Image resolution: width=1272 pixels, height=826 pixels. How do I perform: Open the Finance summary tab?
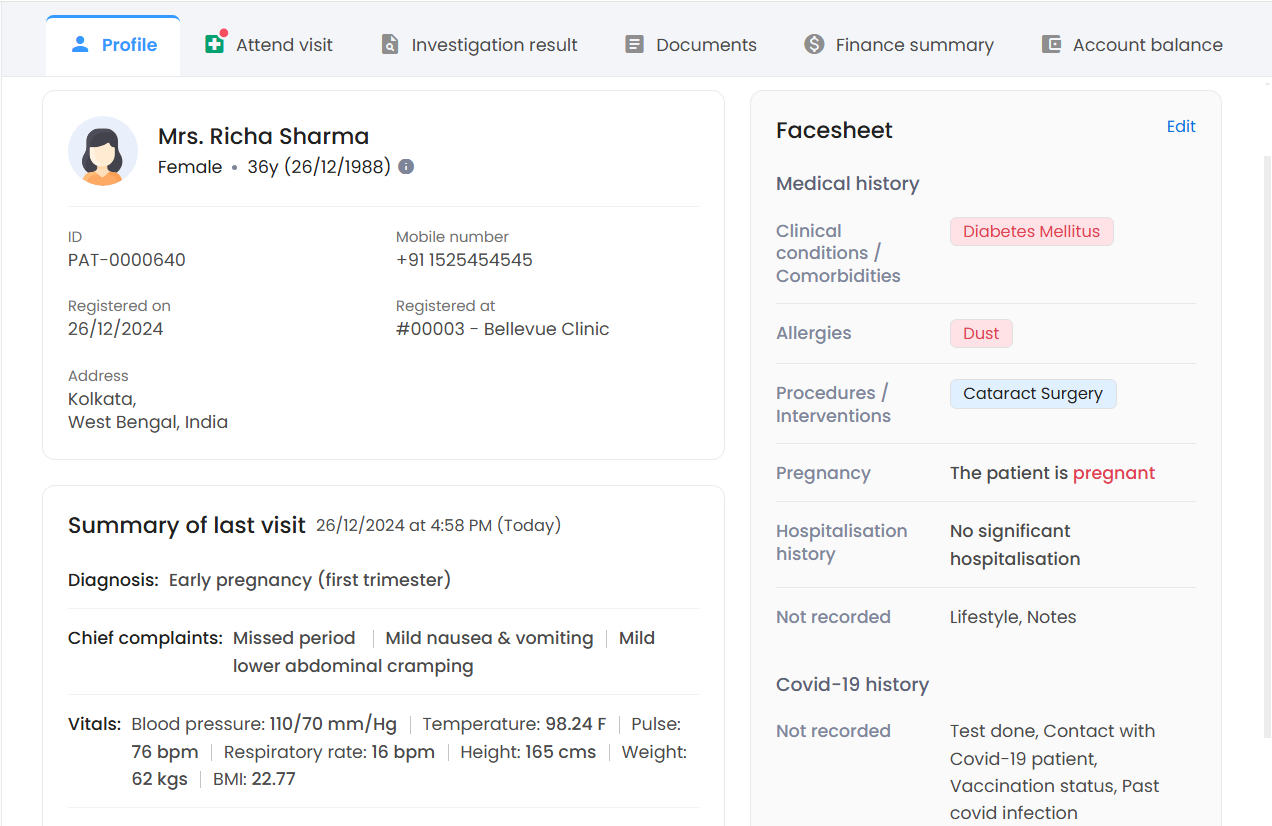coord(899,45)
